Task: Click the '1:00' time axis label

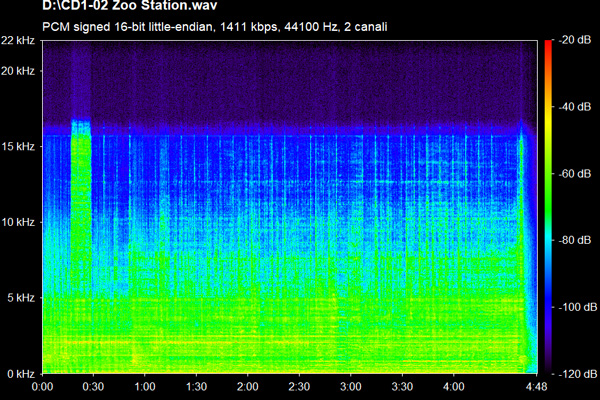Action: (145, 387)
